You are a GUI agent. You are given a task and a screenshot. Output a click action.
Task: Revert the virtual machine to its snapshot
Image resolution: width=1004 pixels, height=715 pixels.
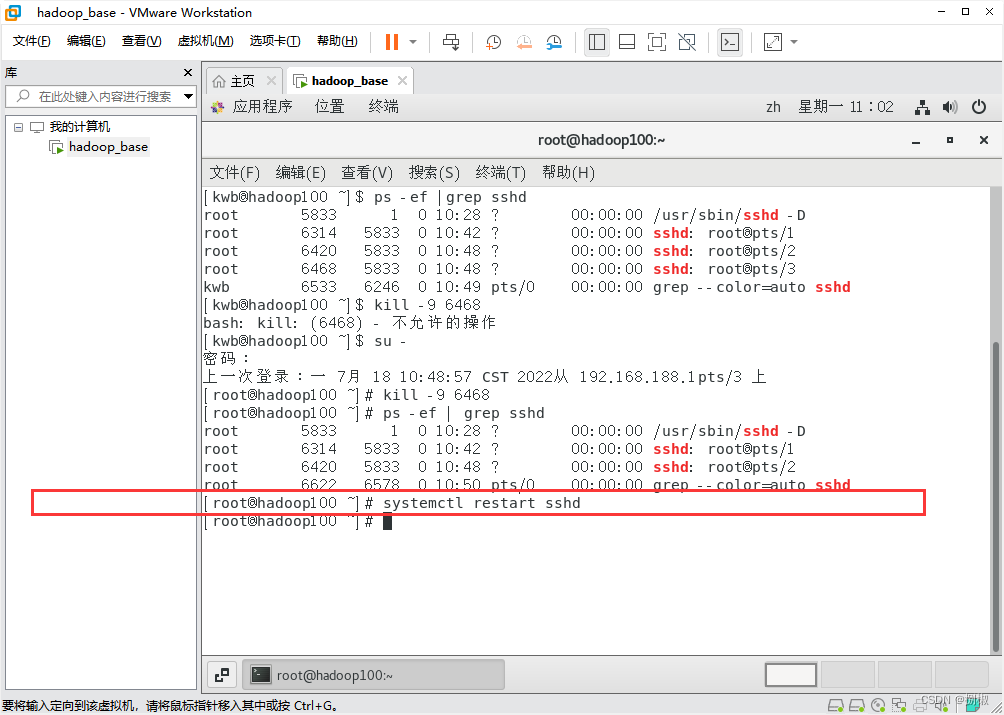(x=524, y=42)
